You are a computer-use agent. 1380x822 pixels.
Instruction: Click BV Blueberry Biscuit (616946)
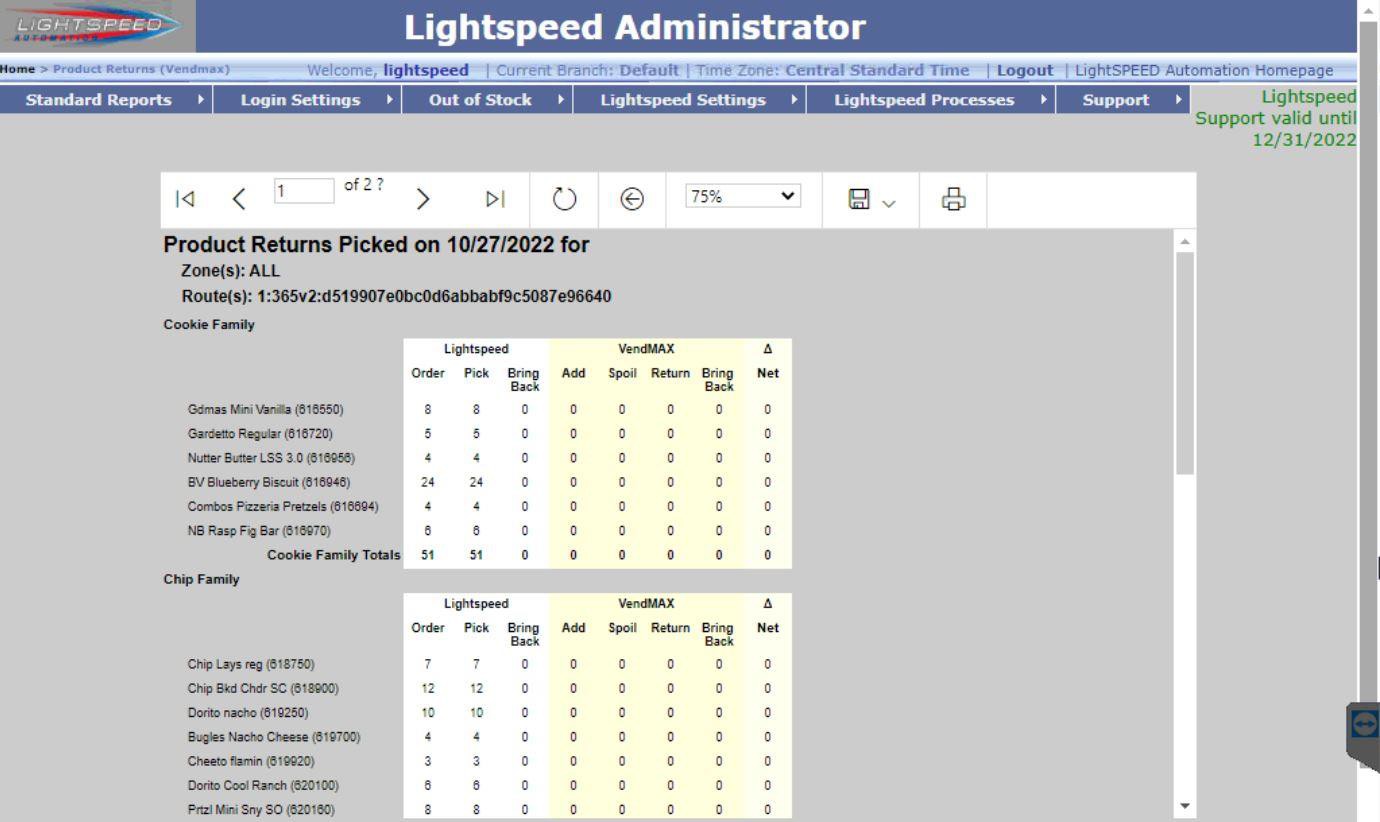[269, 482]
